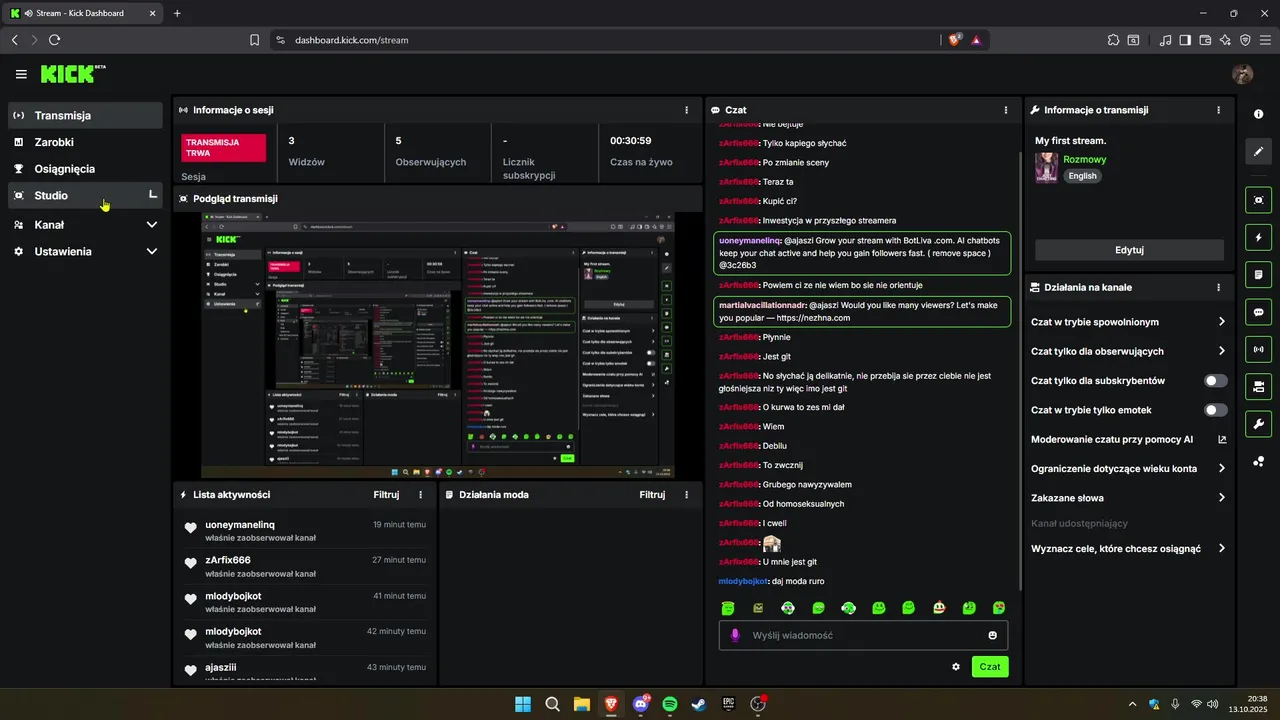Select Transmisja in left menu

(x=85, y=115)
